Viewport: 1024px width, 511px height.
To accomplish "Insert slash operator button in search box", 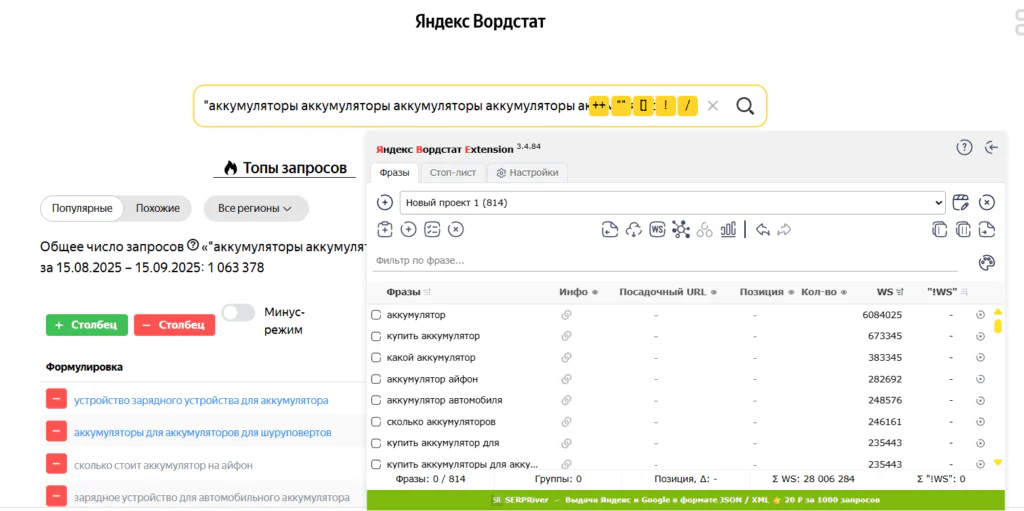I will click(688, 106).
